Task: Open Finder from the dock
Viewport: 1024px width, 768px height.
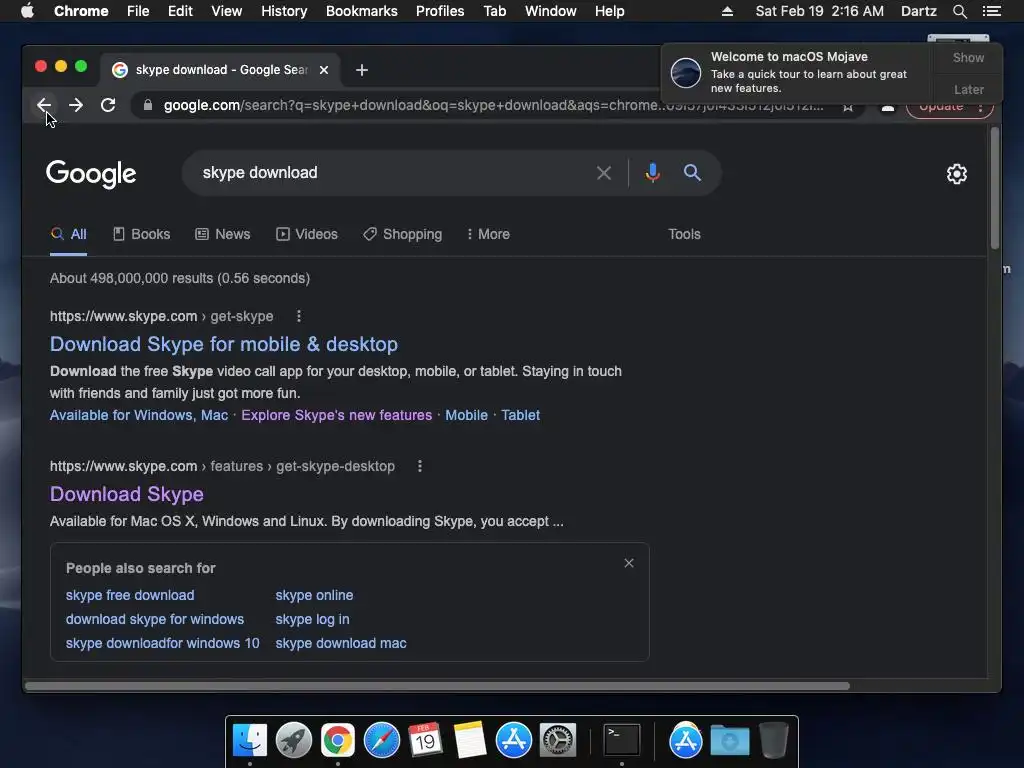Action: (x=250, y=741)
